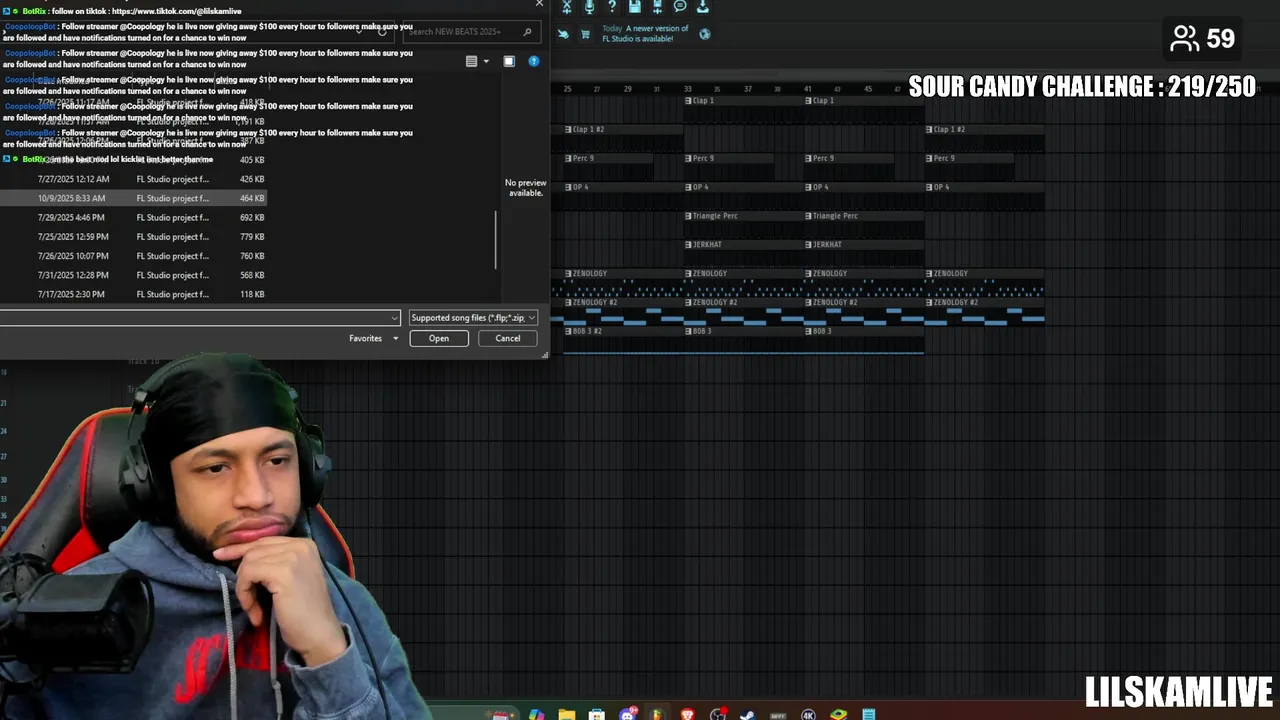Click the hand pointer icon beside the news panel
Image resolution: width=1280 pixels, height=720 pixels.
[563, 34]
